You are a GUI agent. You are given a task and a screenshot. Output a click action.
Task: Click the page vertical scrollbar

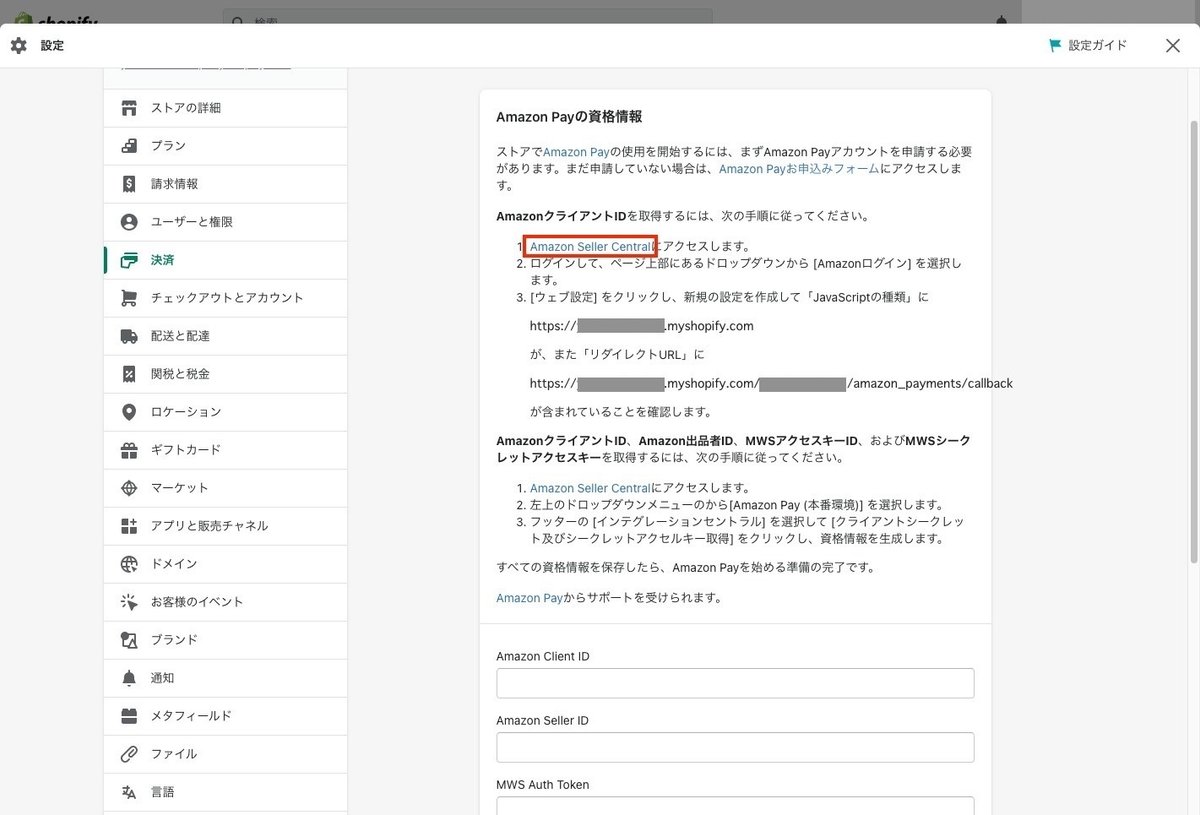1193,340
